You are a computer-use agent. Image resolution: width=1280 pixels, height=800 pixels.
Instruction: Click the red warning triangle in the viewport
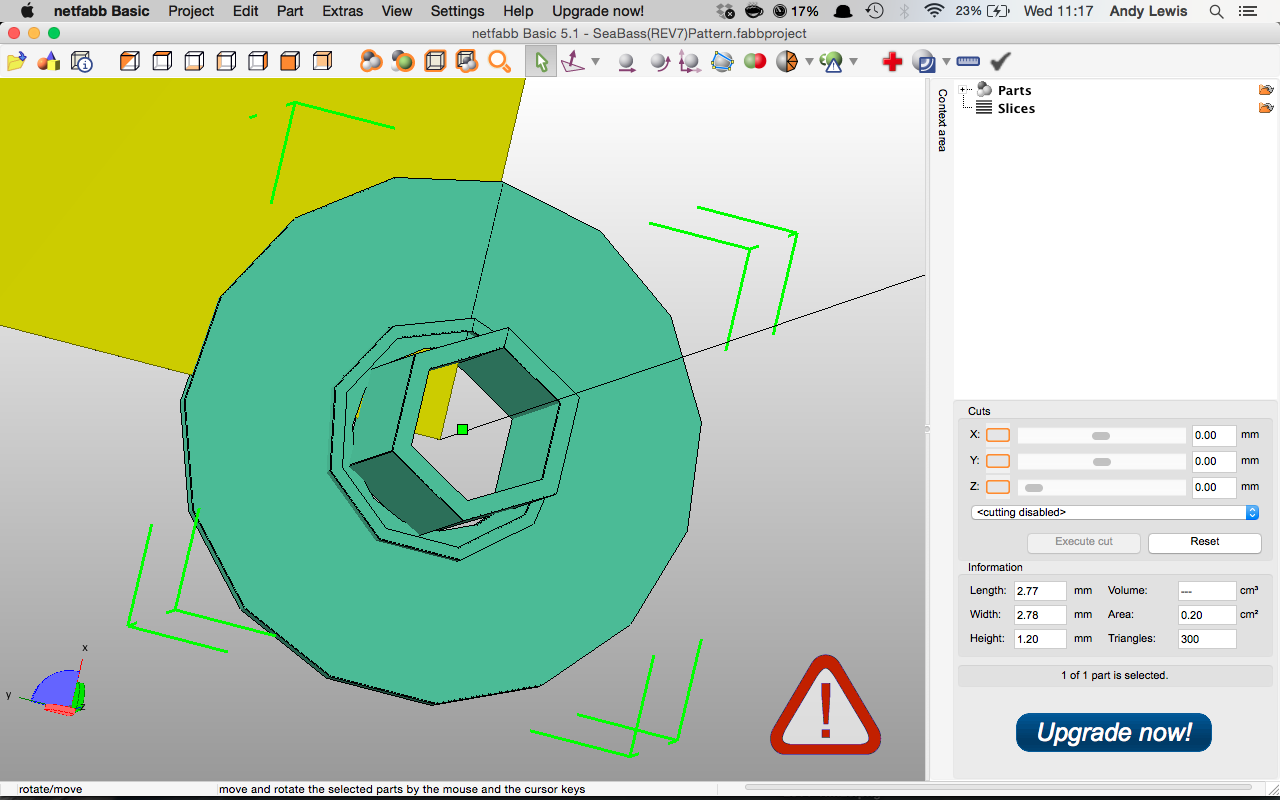[825, 707]
